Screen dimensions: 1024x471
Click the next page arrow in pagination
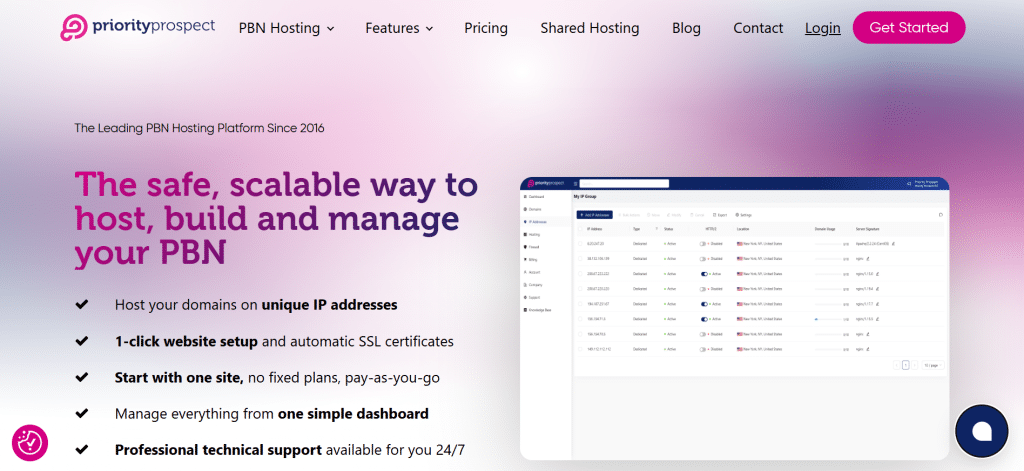click(x=914, y=365)
